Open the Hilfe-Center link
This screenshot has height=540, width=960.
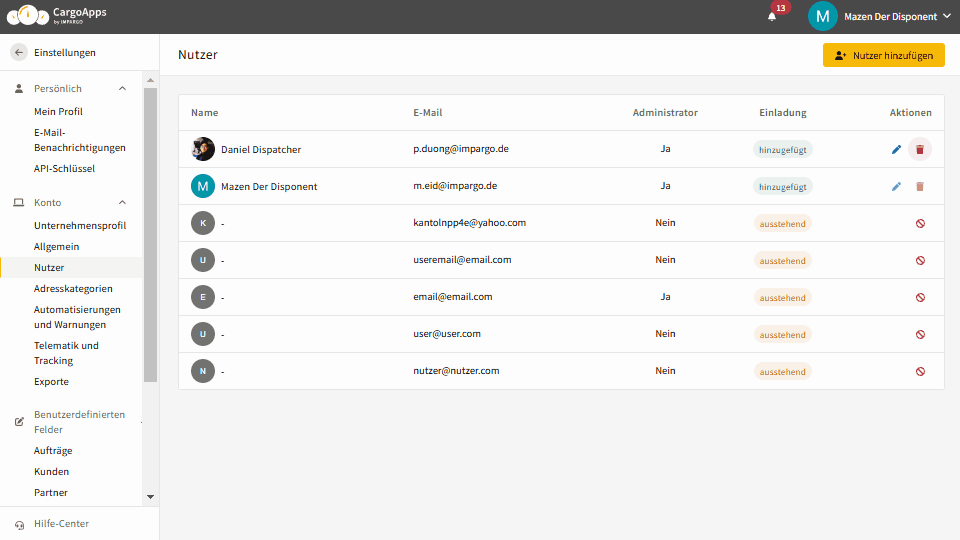click(x=61, y=523)
